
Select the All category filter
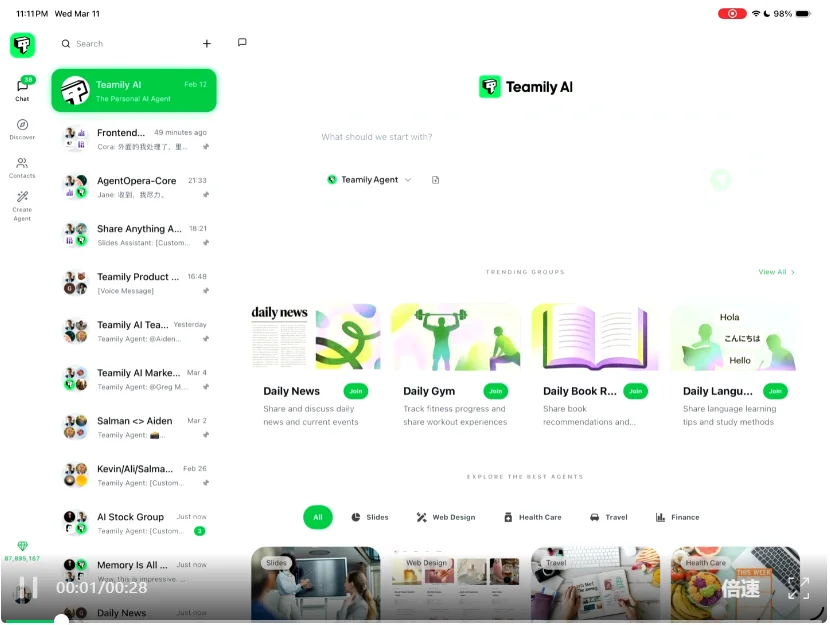(x=318, y=517)
